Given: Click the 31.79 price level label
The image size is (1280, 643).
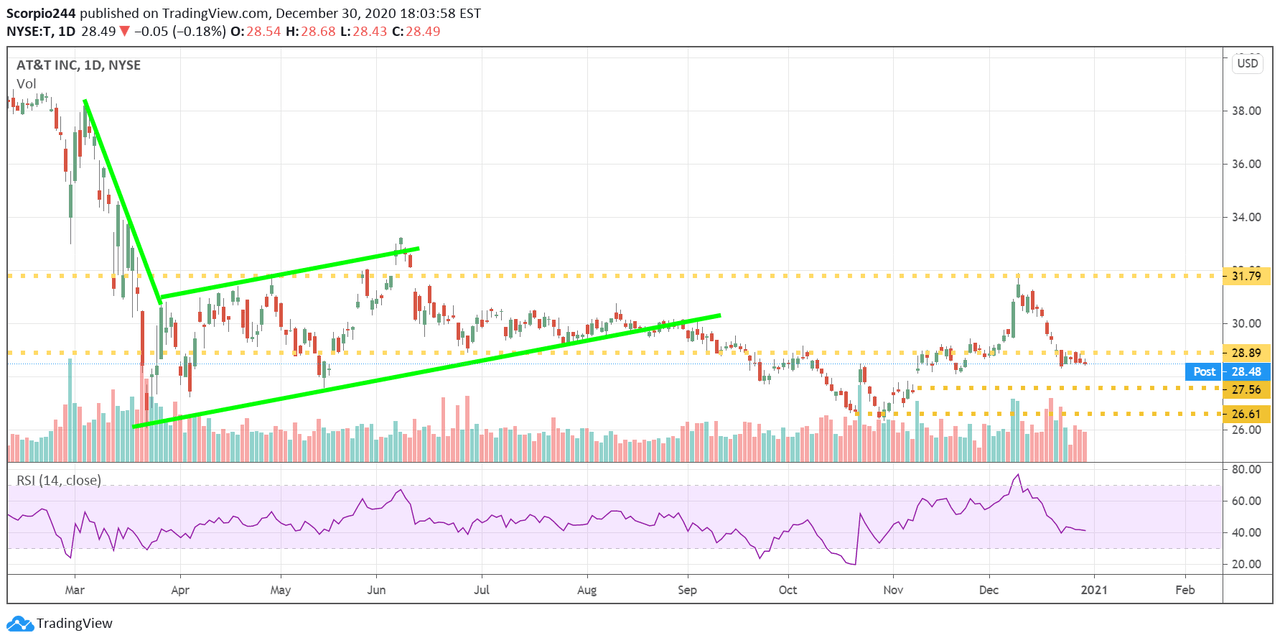Looking at the screenshot, I should tap(1248, 275).
